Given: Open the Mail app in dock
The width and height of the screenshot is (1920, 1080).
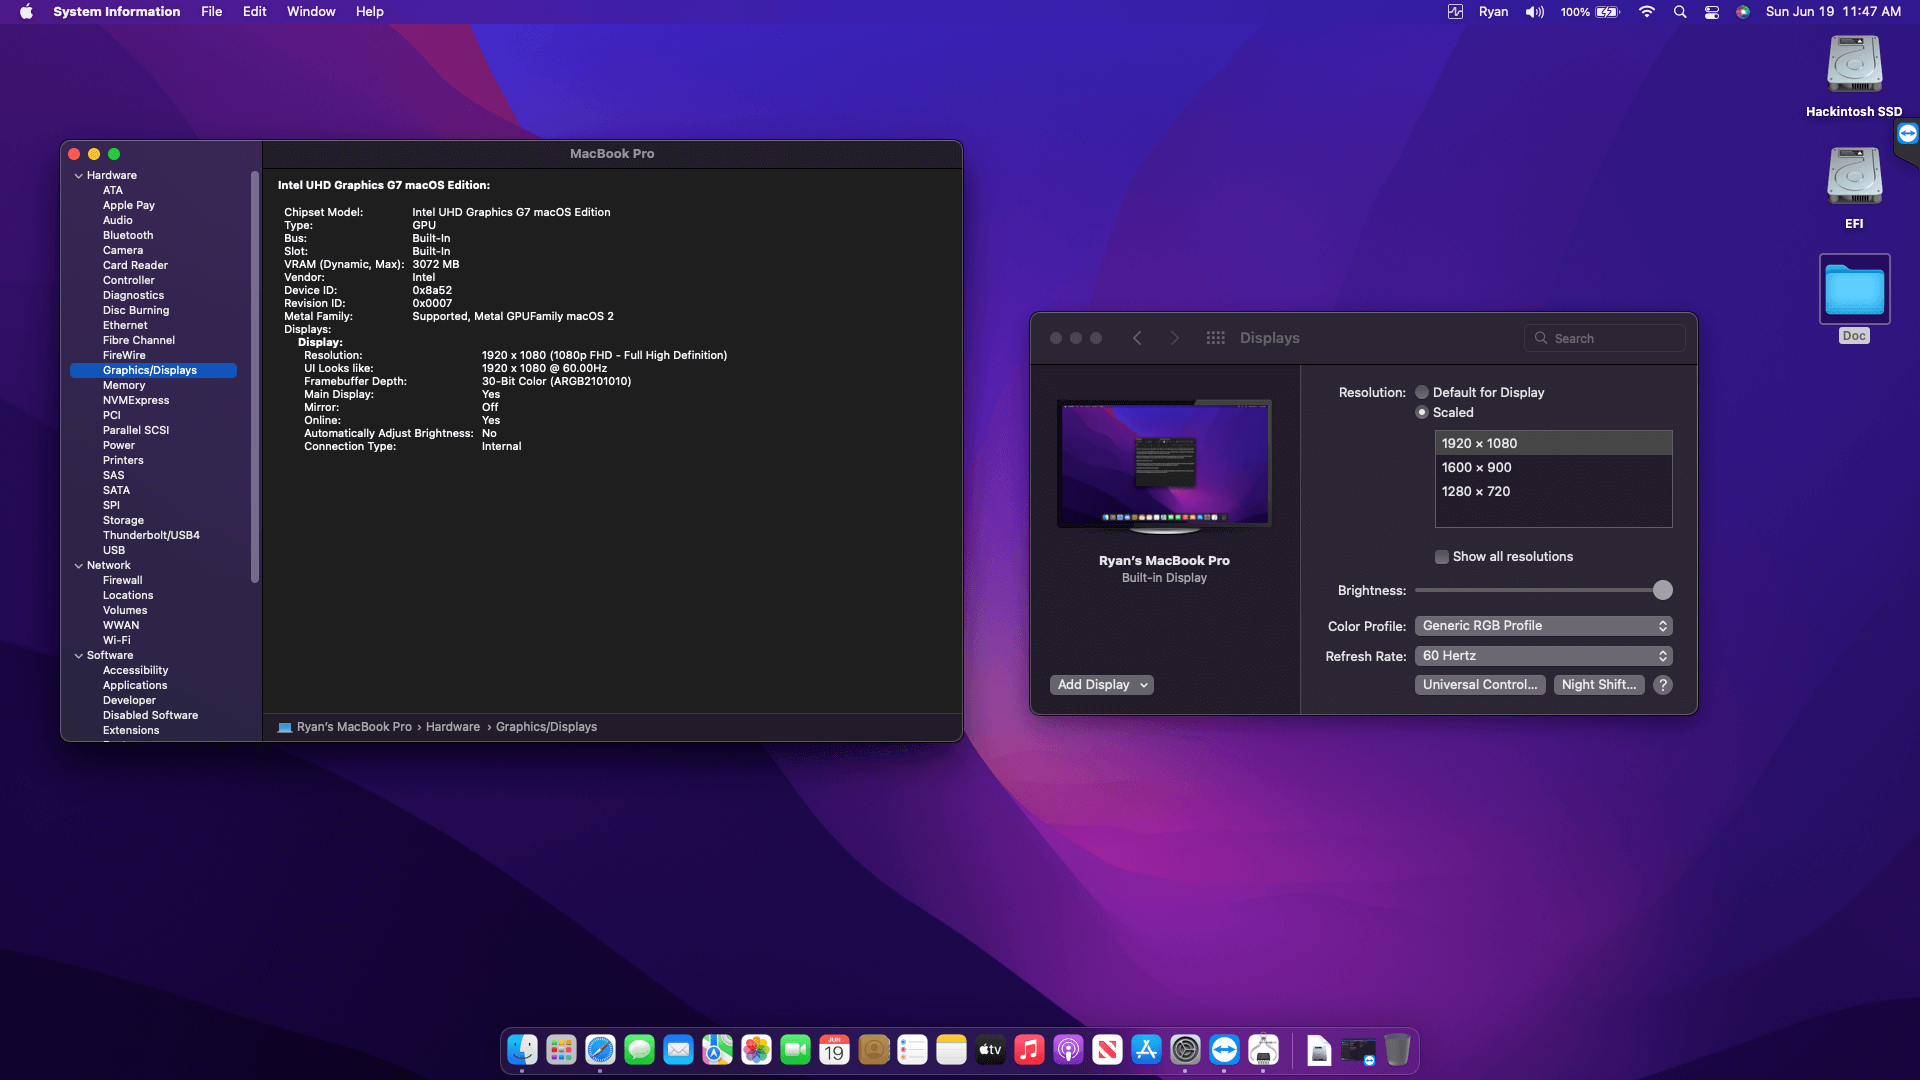Looking at the screenshot, I should pyautogui.click(x=678, y=1050).
